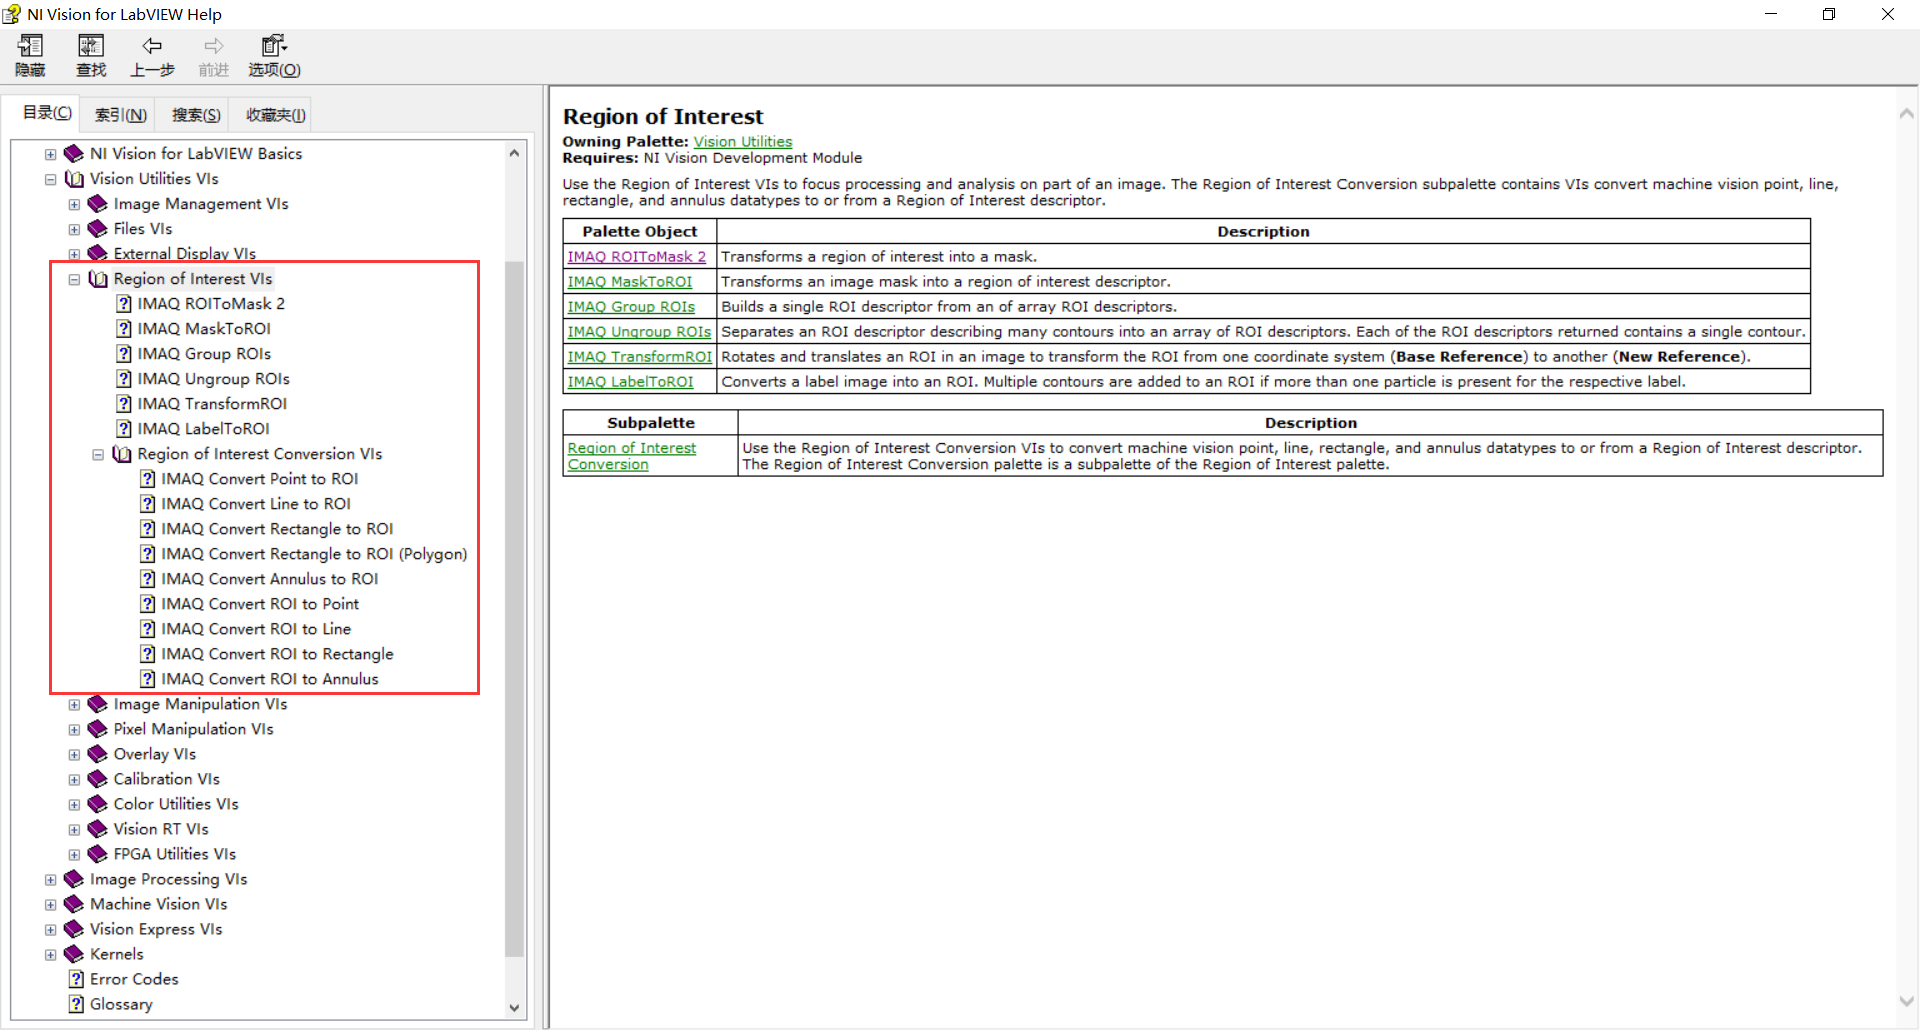
Task: Click the page icon of IMAQ Convert ROI to Annulus
Action: (x=147, y=678)
